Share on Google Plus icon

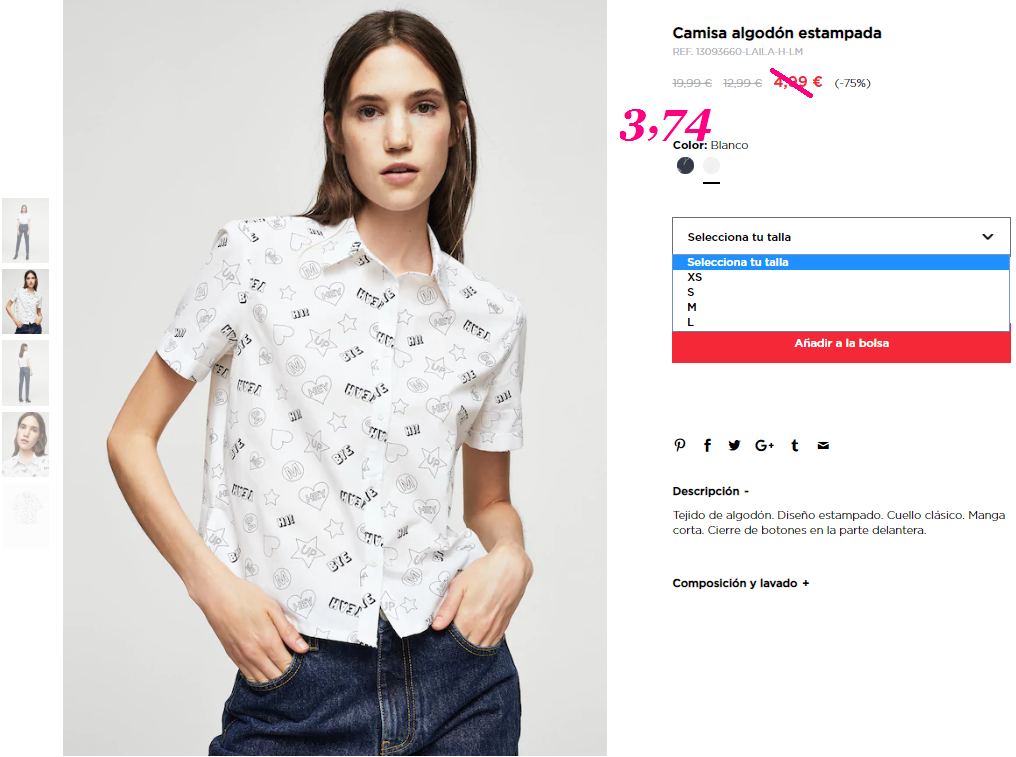click(764, 445)
